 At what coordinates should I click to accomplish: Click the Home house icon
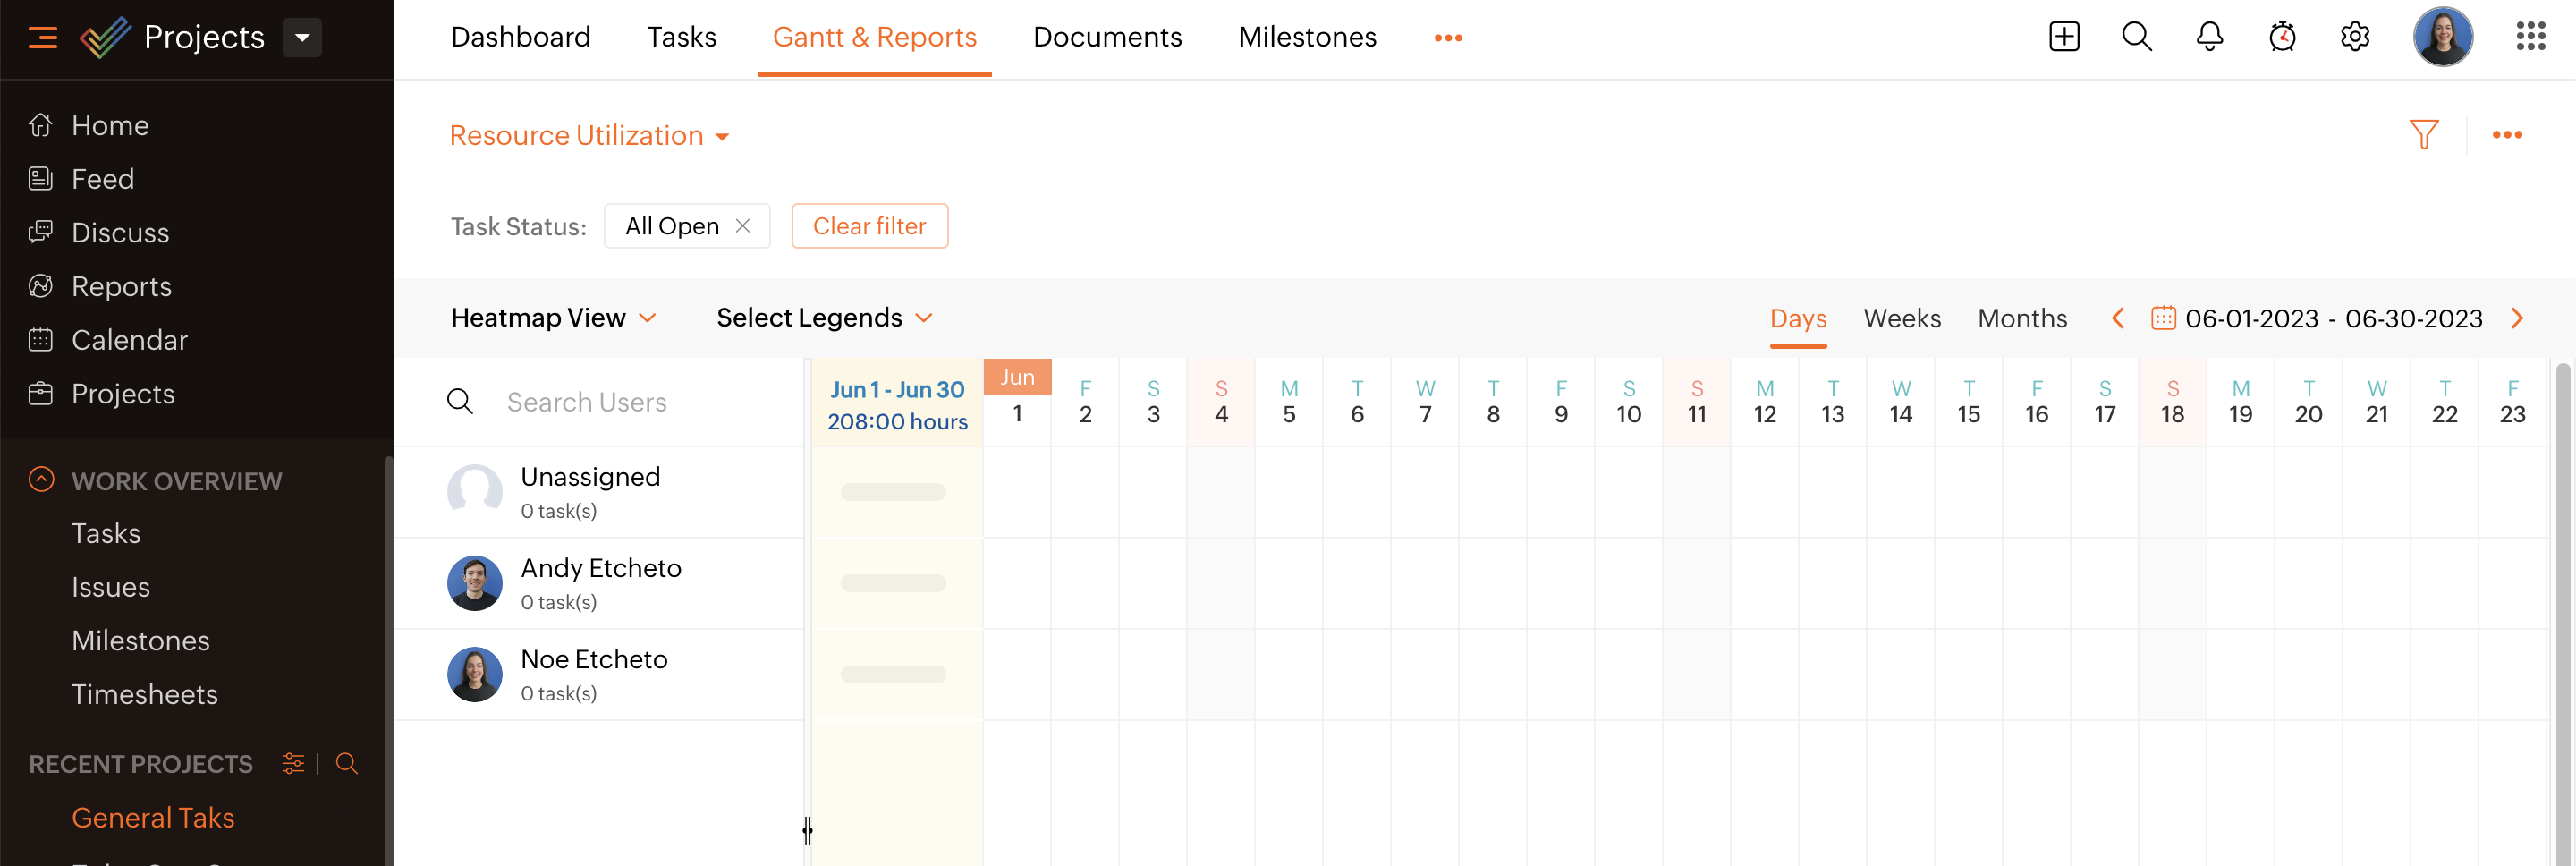41,125
